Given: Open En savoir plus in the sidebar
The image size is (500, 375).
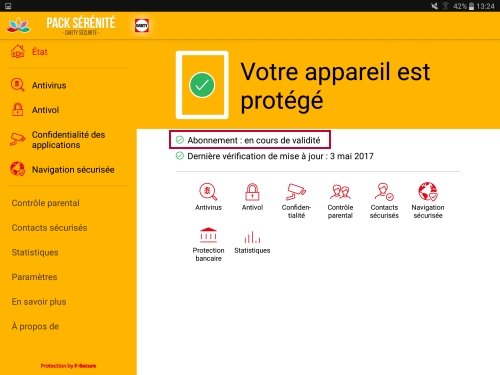Looking at the screenshot, I should point(39,302).
